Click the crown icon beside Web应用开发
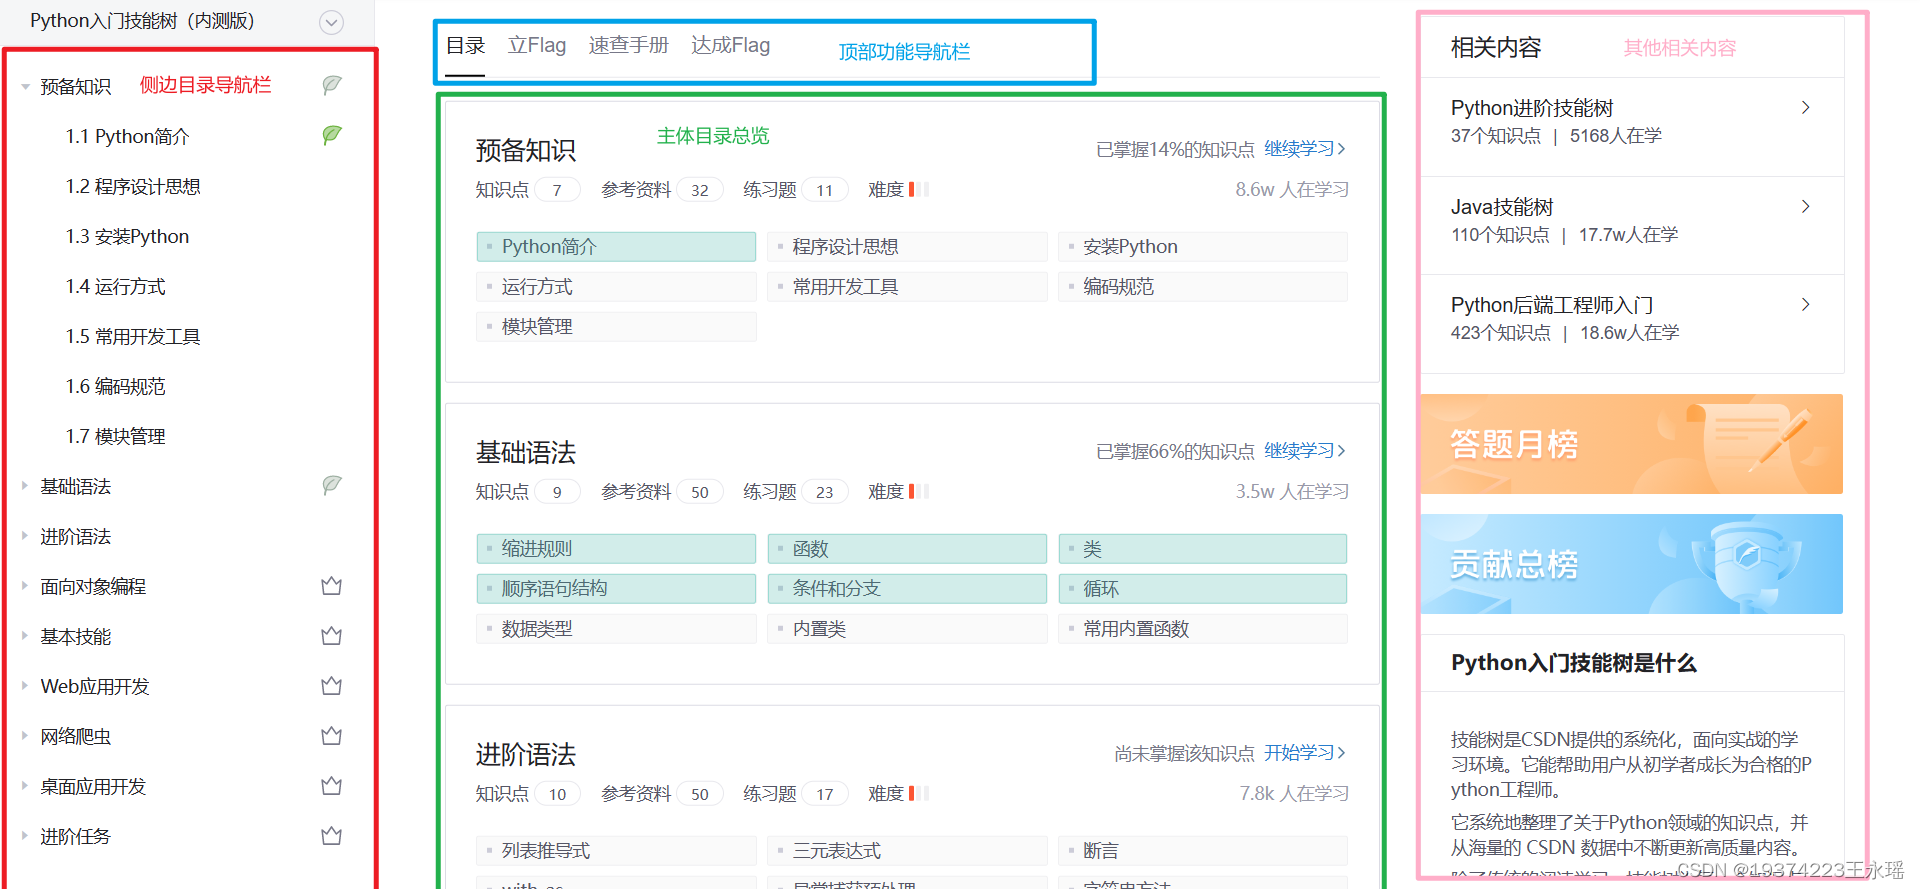 click(x=332, y=686)
